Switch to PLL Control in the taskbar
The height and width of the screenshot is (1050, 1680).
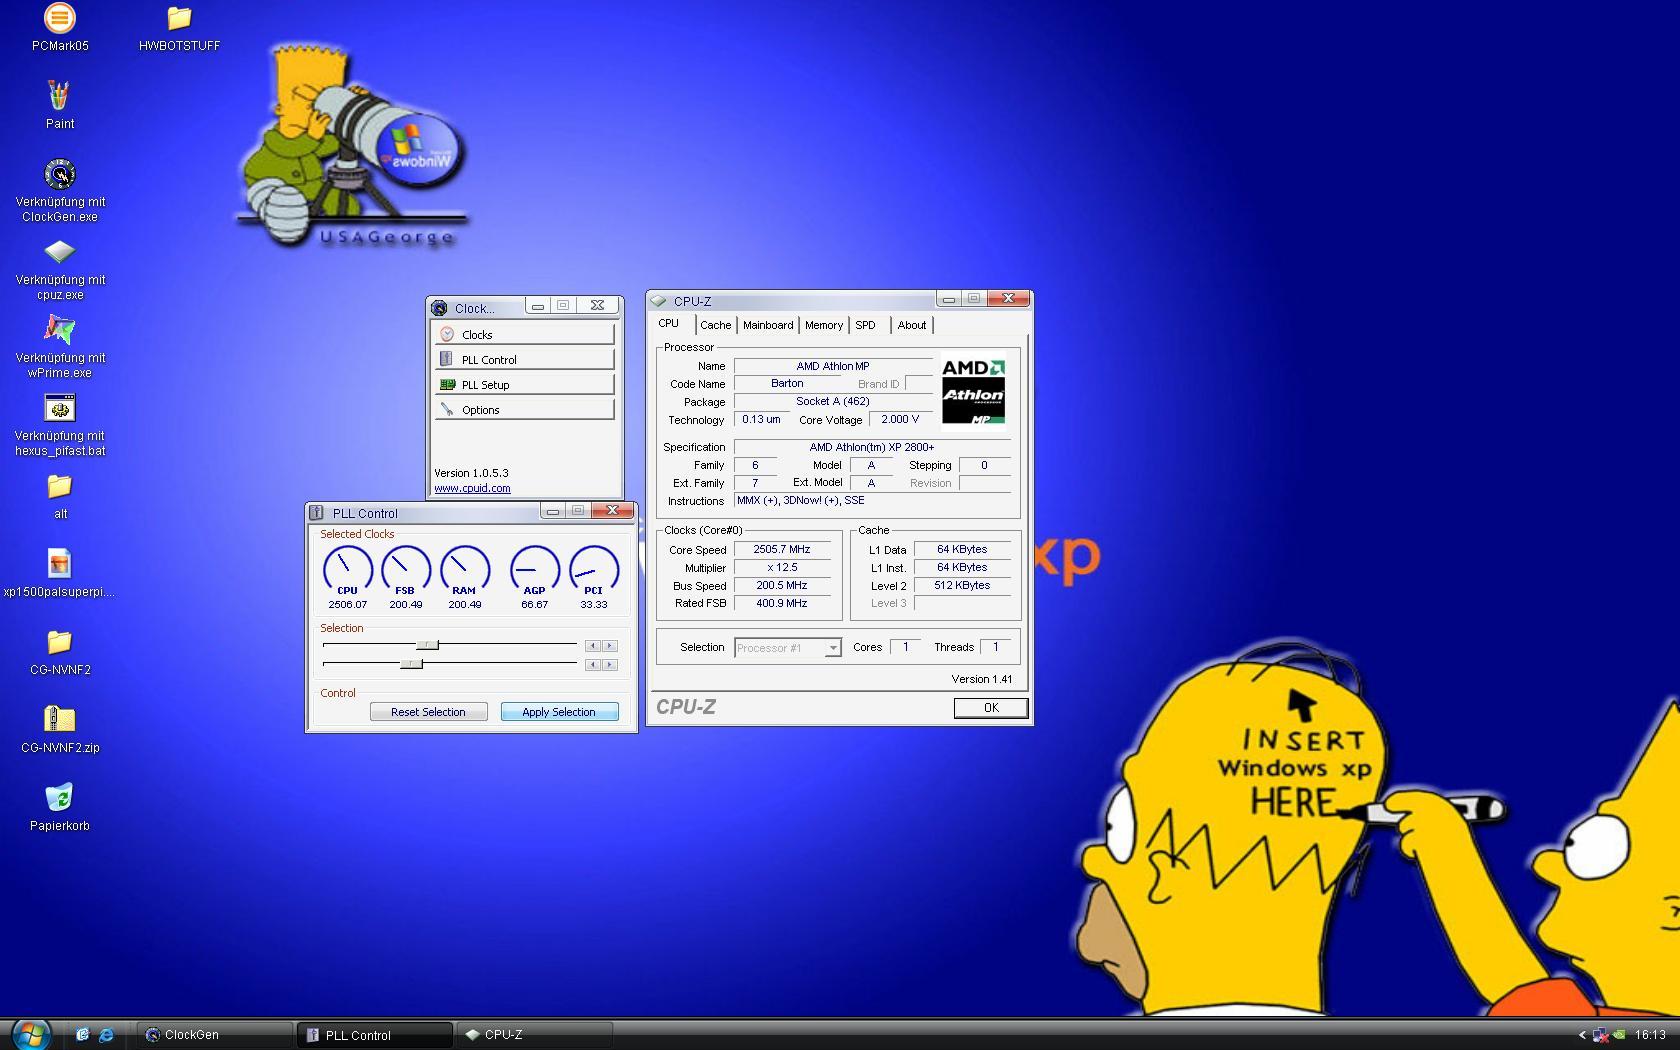click(x=375, y=1035)
